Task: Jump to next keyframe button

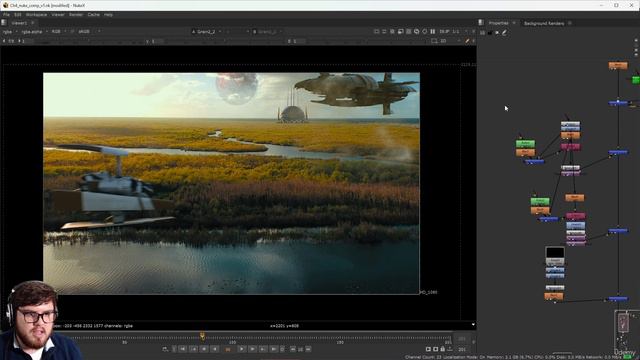Action: [x=263, y=349]
